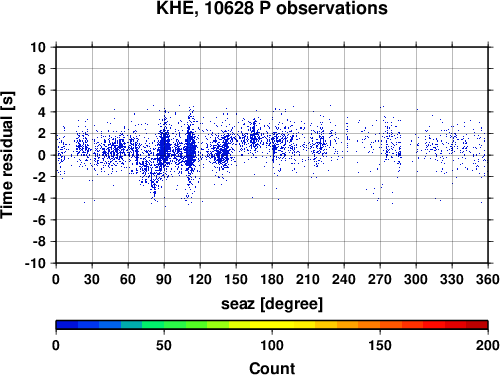The width and height of the screenshot is (500, 375).
Task: Click the dark blue end of colorbar
Action: point(67,325)
